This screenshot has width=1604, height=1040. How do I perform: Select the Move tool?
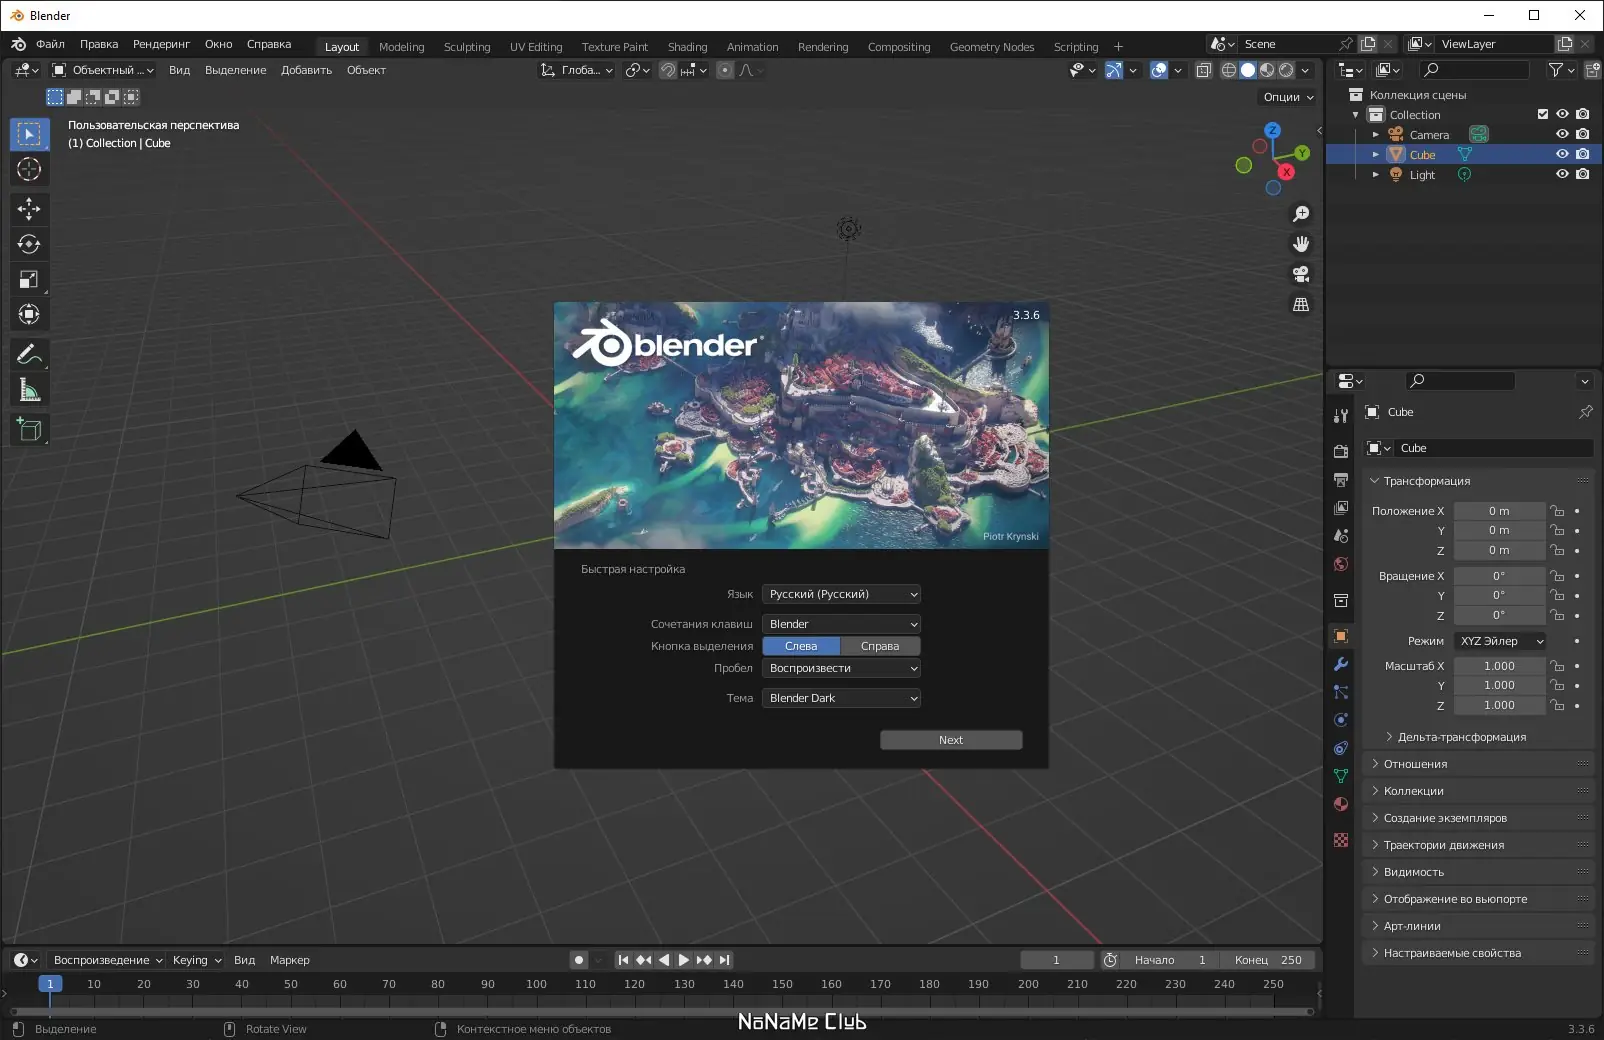29,209
